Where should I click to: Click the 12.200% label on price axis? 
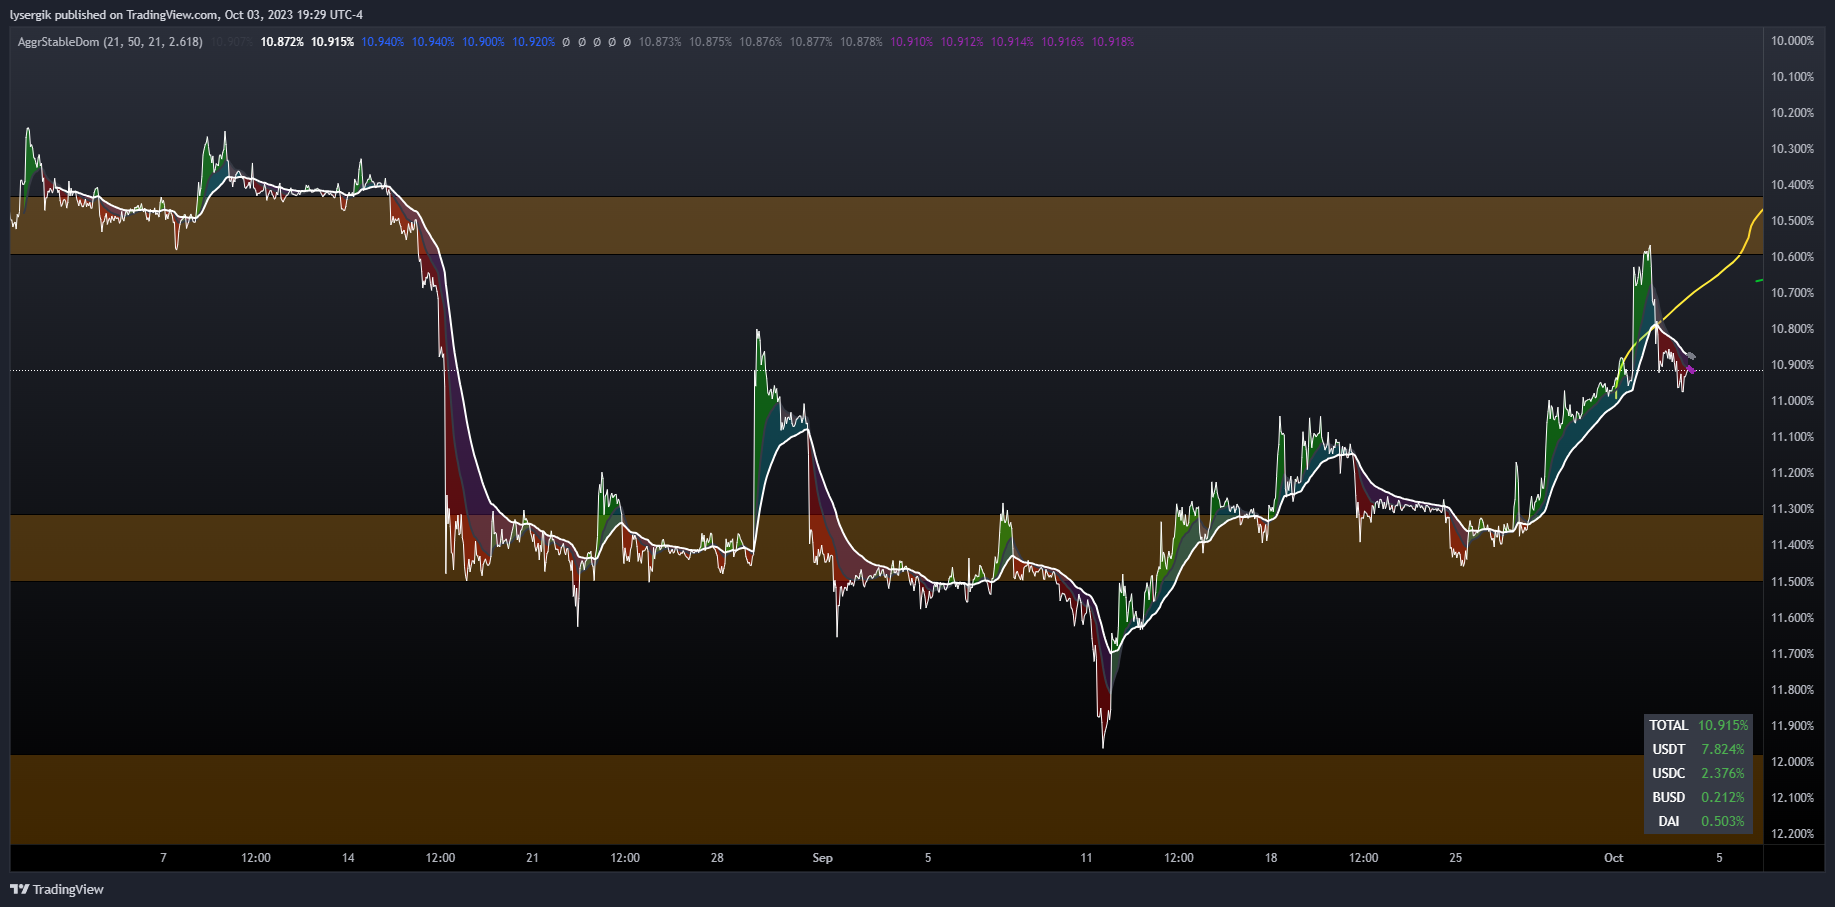(x=1792, y=834)
